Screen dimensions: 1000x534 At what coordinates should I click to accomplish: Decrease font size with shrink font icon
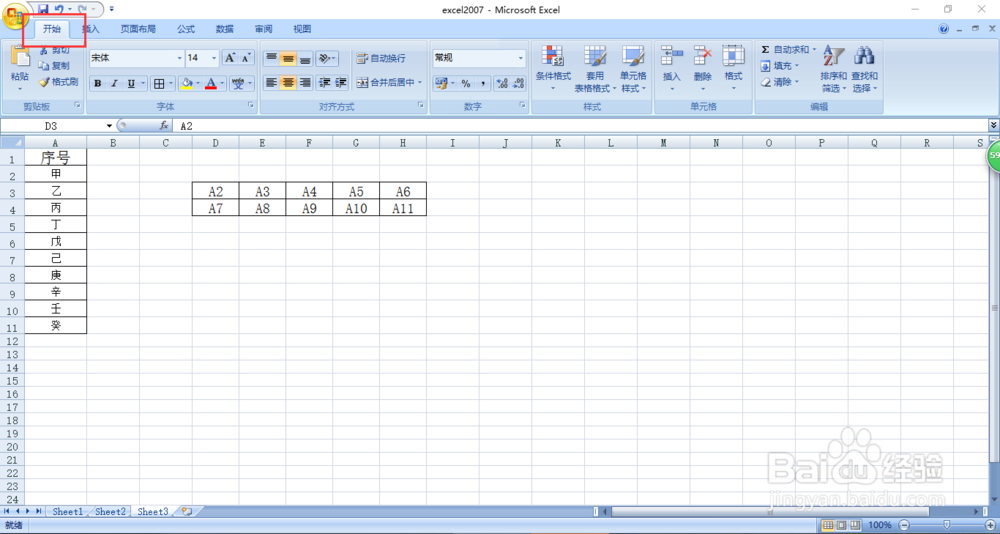click(246, 58)
